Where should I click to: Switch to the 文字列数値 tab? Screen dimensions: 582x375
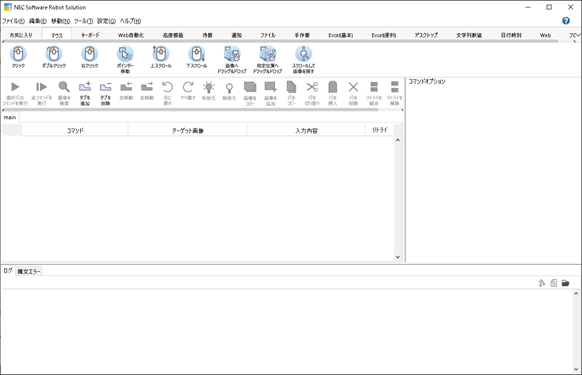[469, 35]
